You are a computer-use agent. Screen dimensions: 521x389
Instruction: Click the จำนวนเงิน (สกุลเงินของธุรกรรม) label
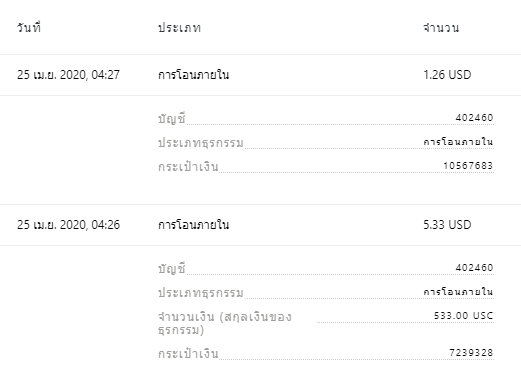click(225, 323)
